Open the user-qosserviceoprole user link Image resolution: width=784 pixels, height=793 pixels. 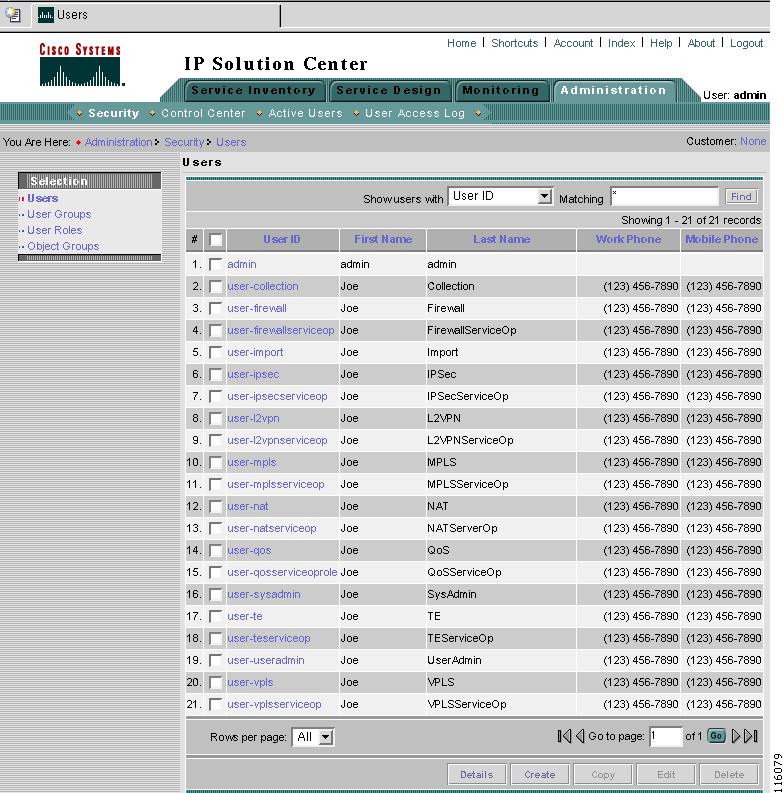click(x=282, y=572)
